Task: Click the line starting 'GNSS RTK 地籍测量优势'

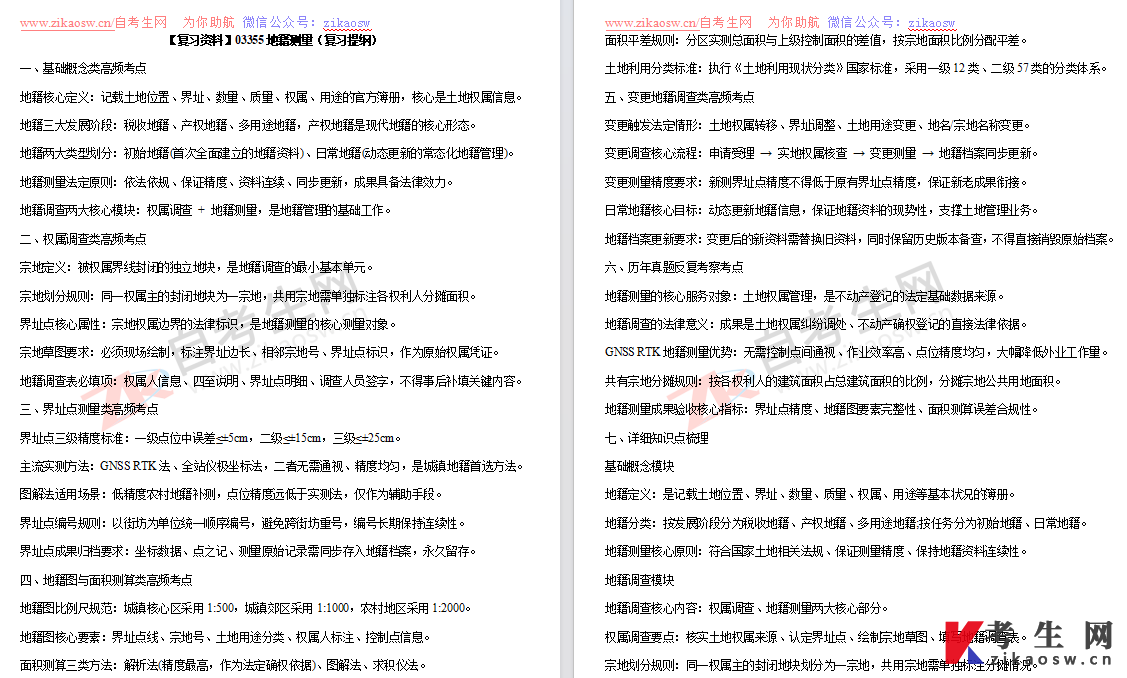Action: coord(856,352)
